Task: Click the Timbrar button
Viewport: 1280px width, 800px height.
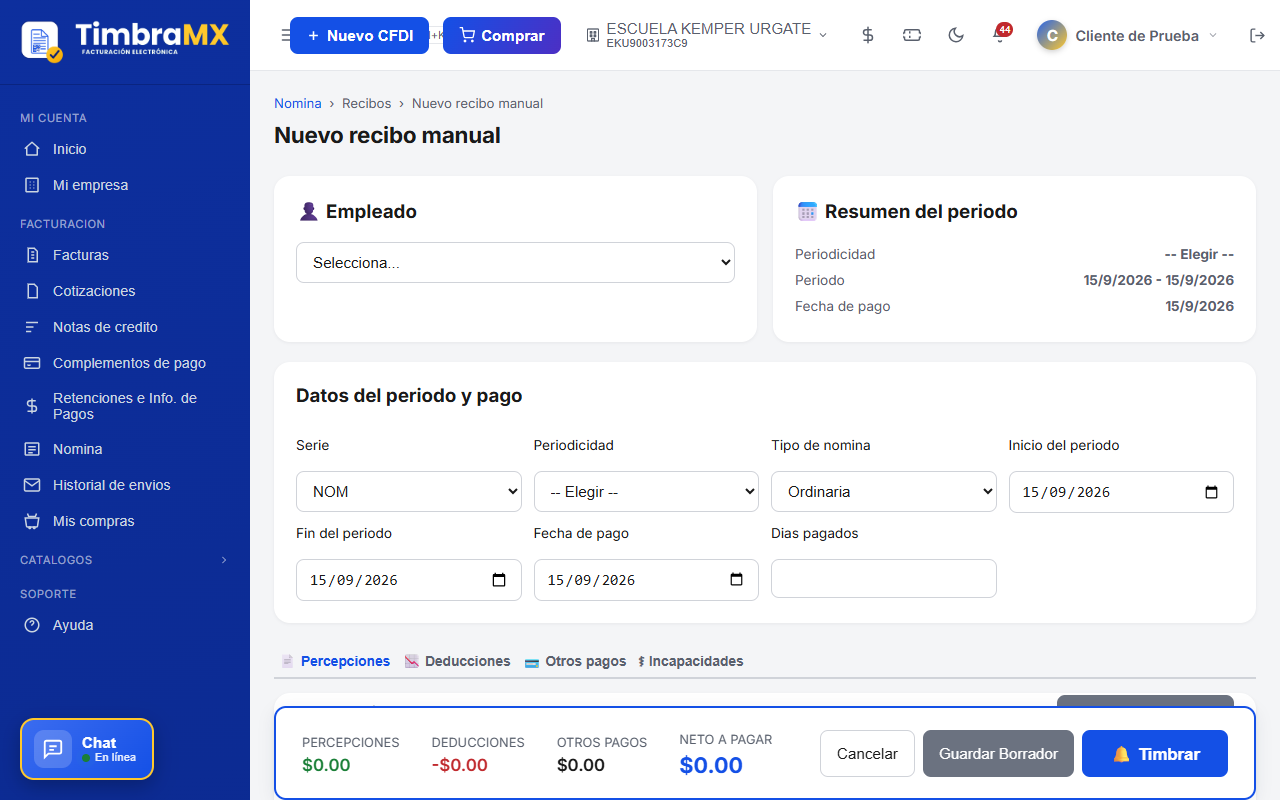Action: point(1155,754)
